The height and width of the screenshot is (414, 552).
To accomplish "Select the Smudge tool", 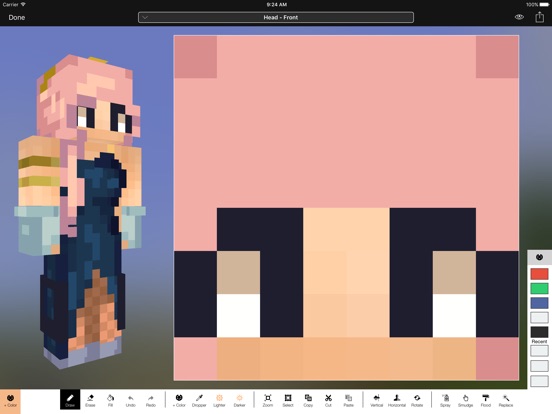I will pyautogui.click(x=465, y=400).
